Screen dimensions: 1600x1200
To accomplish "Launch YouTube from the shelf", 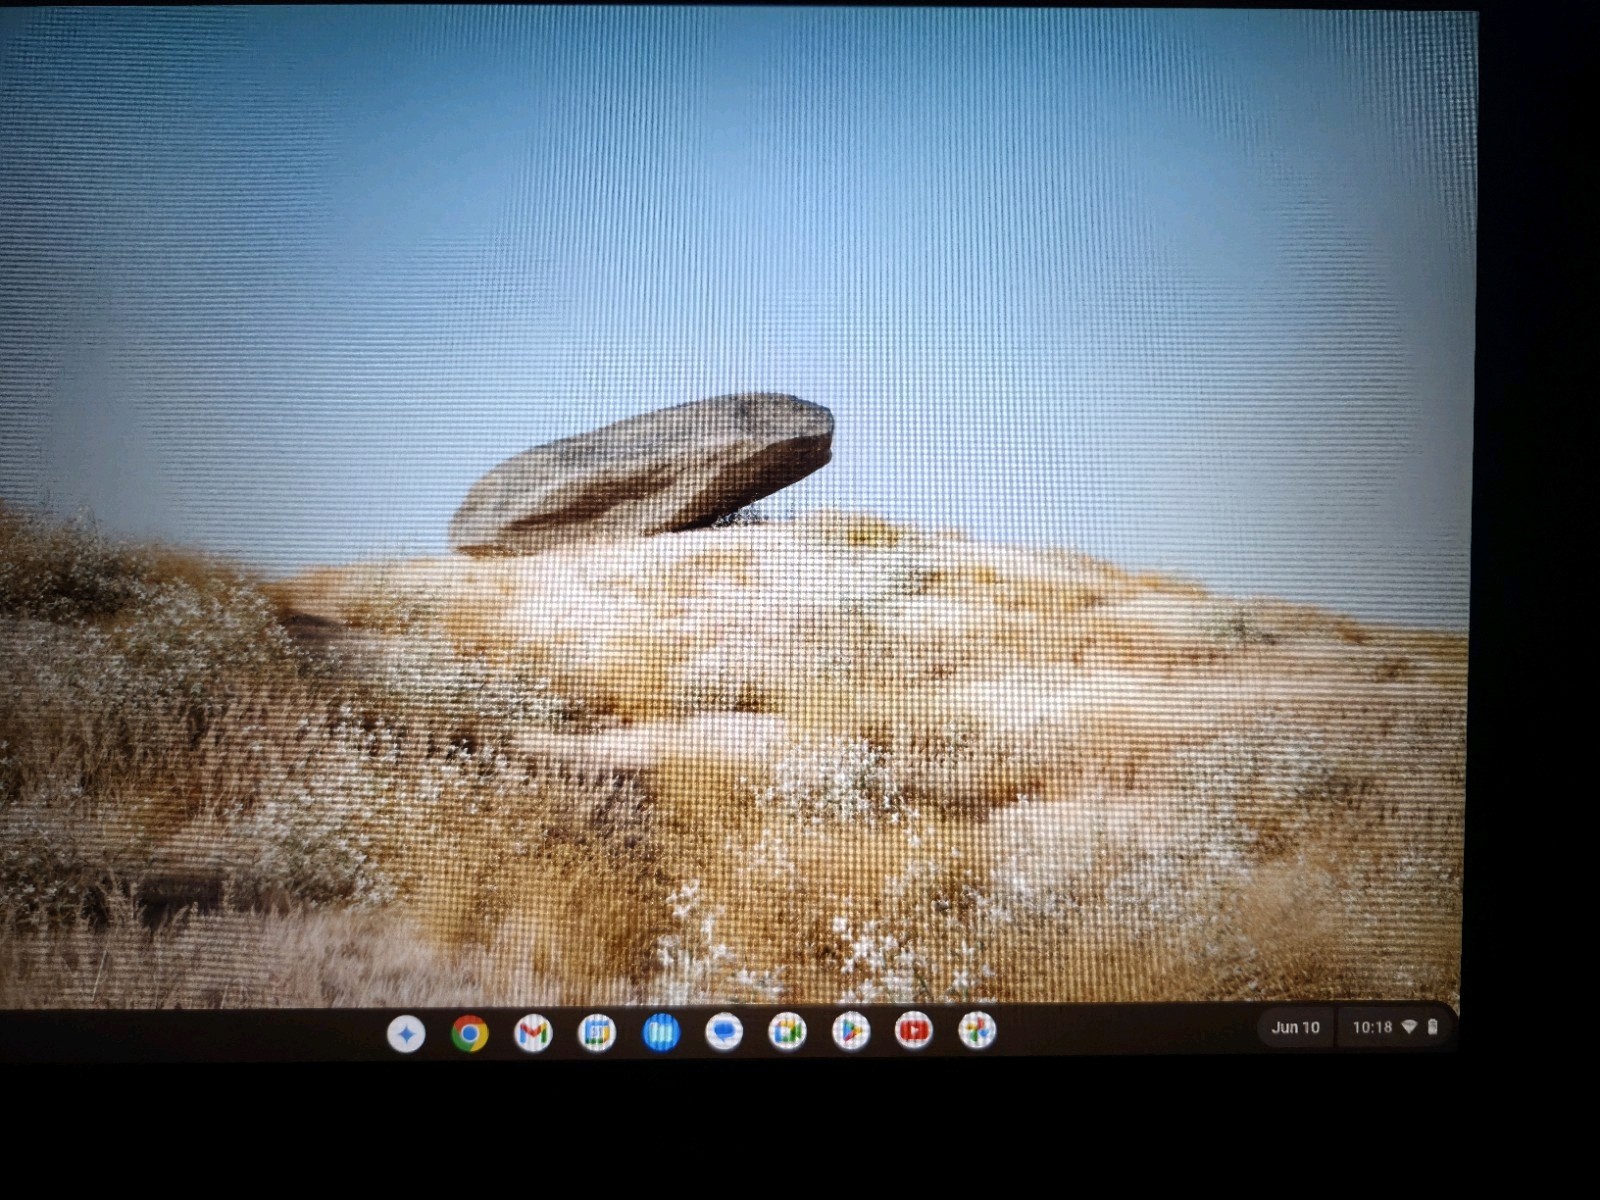I will tap(912, 1030).
